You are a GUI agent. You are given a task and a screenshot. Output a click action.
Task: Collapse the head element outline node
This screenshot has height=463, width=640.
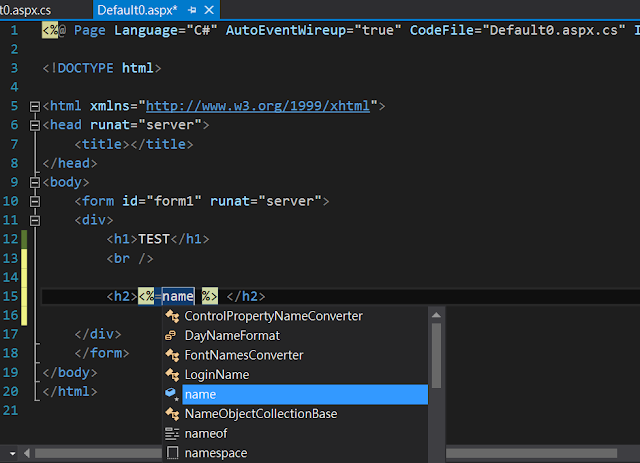35,125
